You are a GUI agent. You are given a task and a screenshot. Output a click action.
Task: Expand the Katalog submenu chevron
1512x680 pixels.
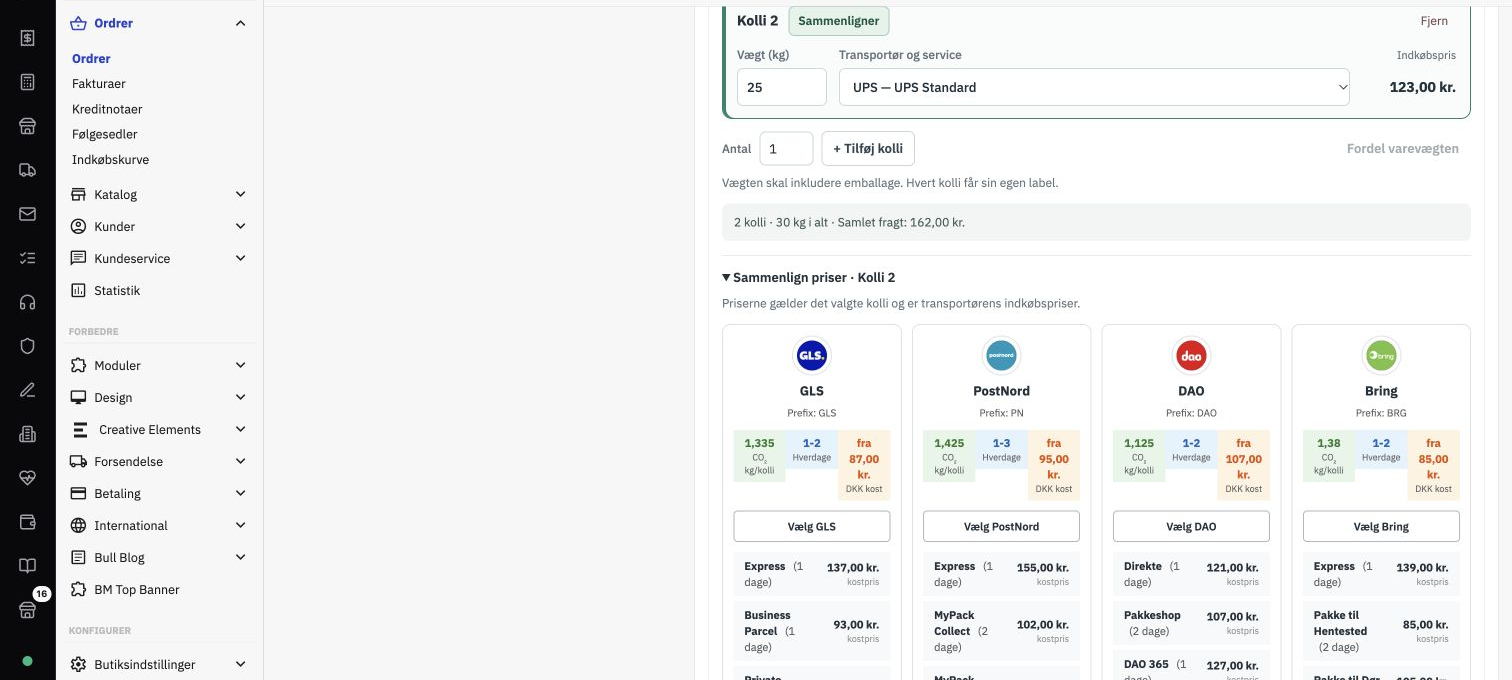(x=240, y=194)
